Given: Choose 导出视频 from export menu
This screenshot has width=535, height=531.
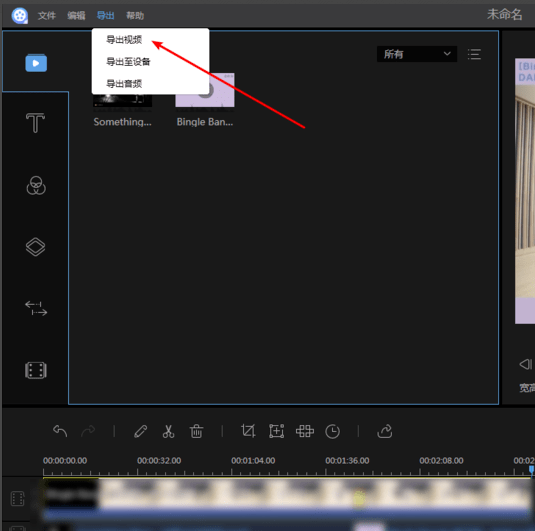Looking at the screenshot, I should click(x=124, y=40).
